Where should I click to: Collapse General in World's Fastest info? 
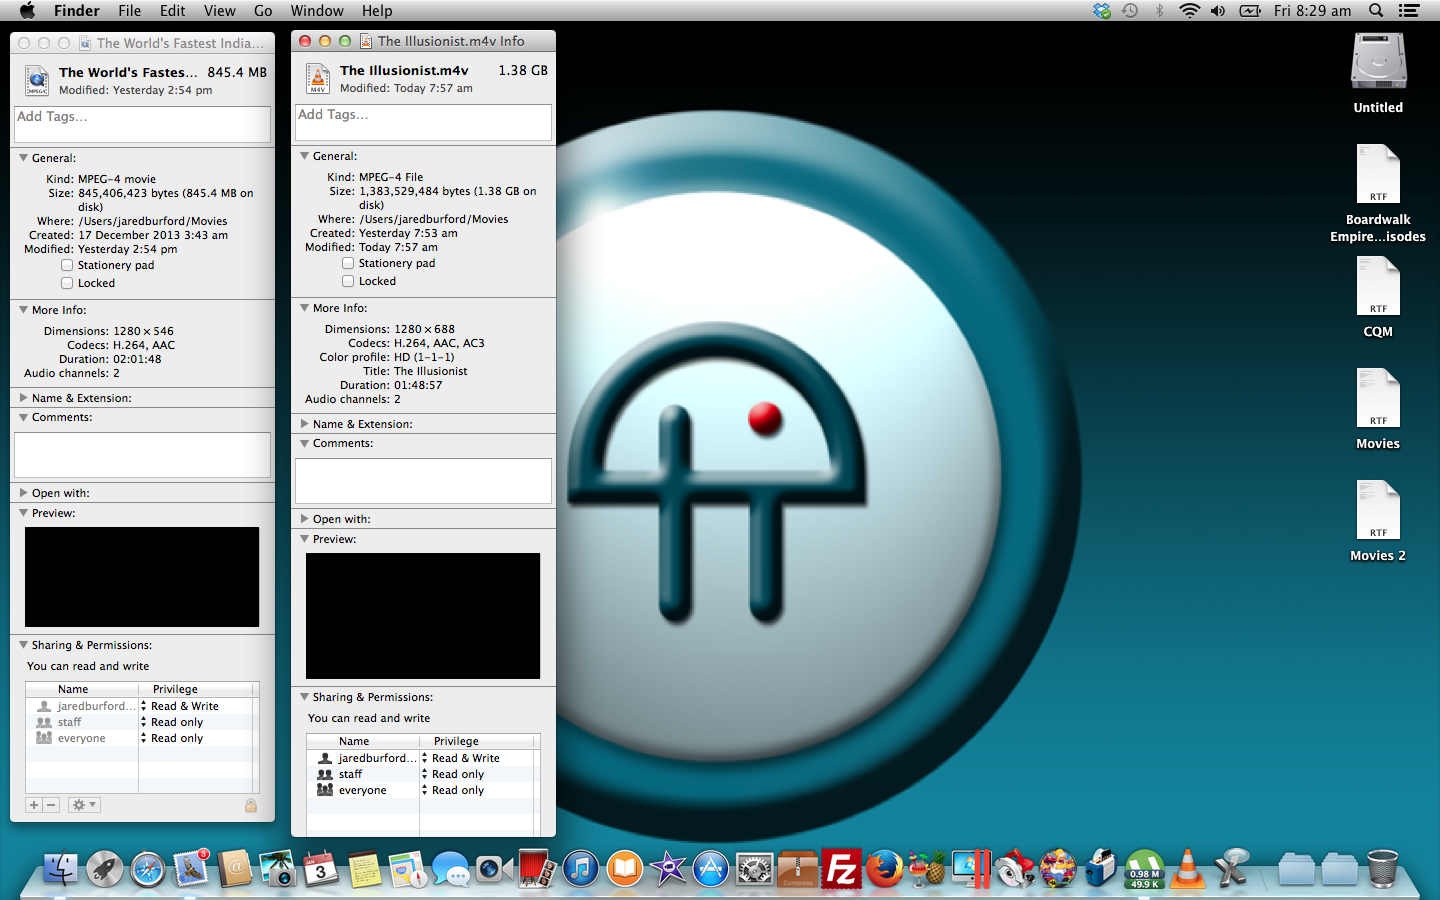click(24, 158)
